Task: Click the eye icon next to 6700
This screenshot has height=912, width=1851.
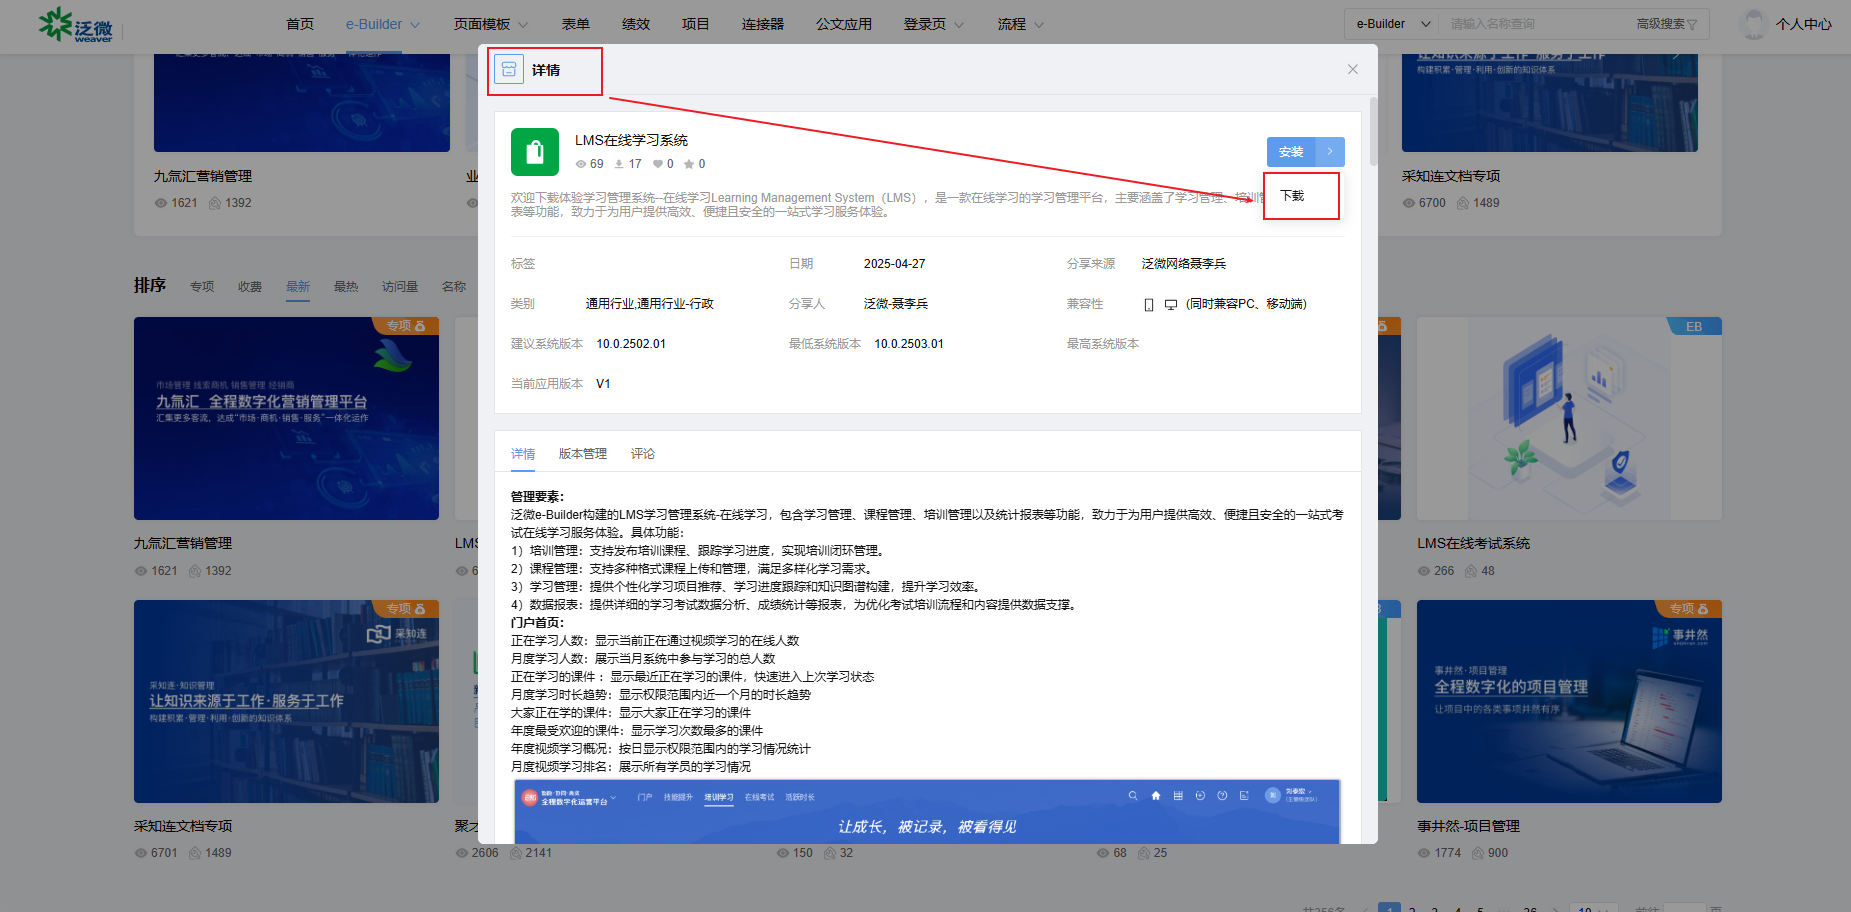Action: click(x=1408, y=203)
